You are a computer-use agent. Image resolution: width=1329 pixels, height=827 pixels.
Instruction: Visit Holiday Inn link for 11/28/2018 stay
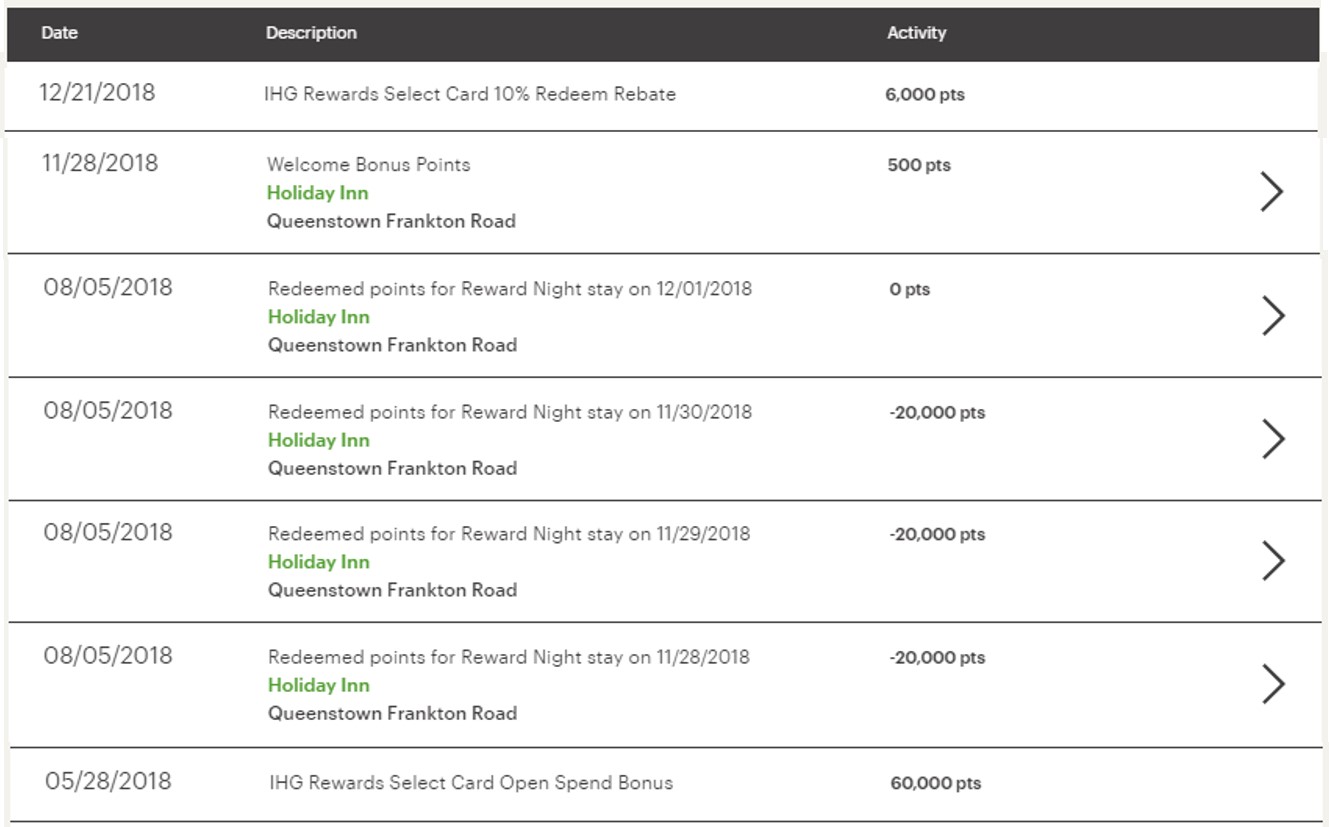pos(318,685)
